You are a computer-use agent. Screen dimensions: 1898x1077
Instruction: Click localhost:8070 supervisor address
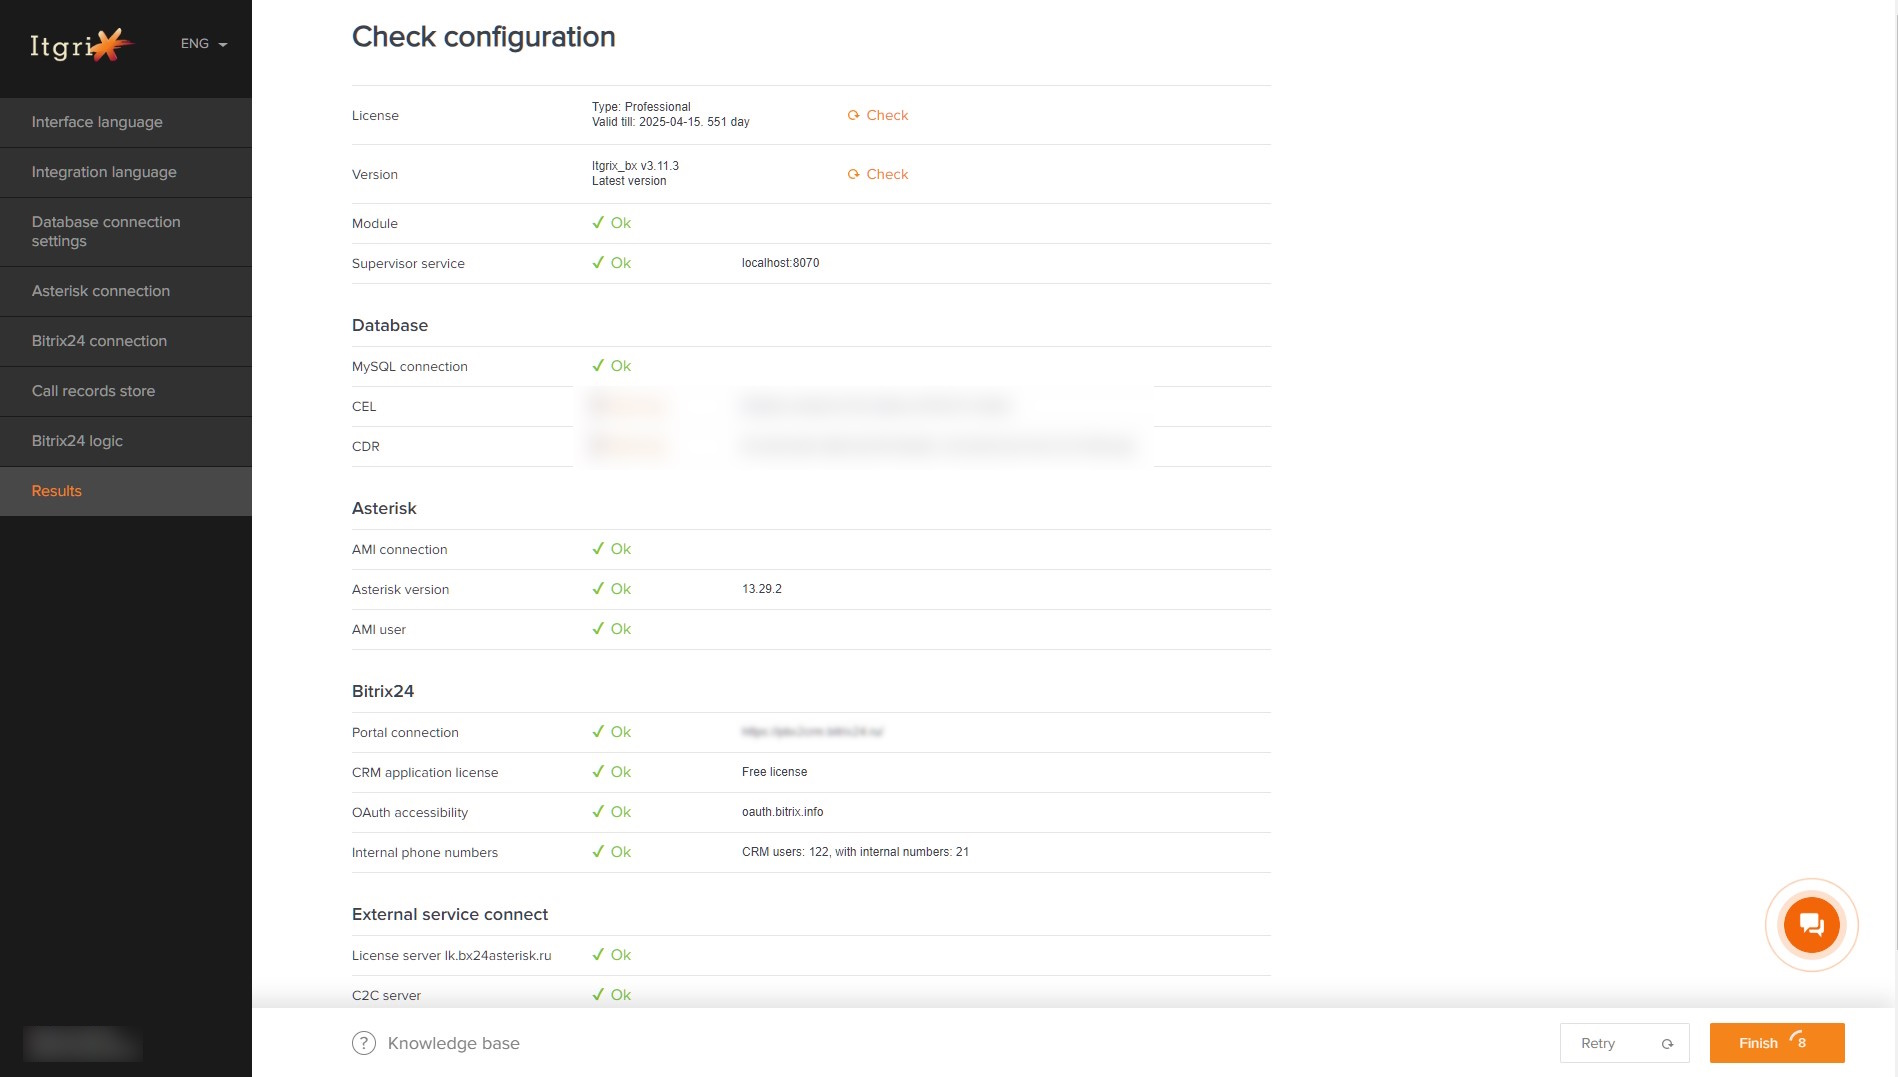780,263
